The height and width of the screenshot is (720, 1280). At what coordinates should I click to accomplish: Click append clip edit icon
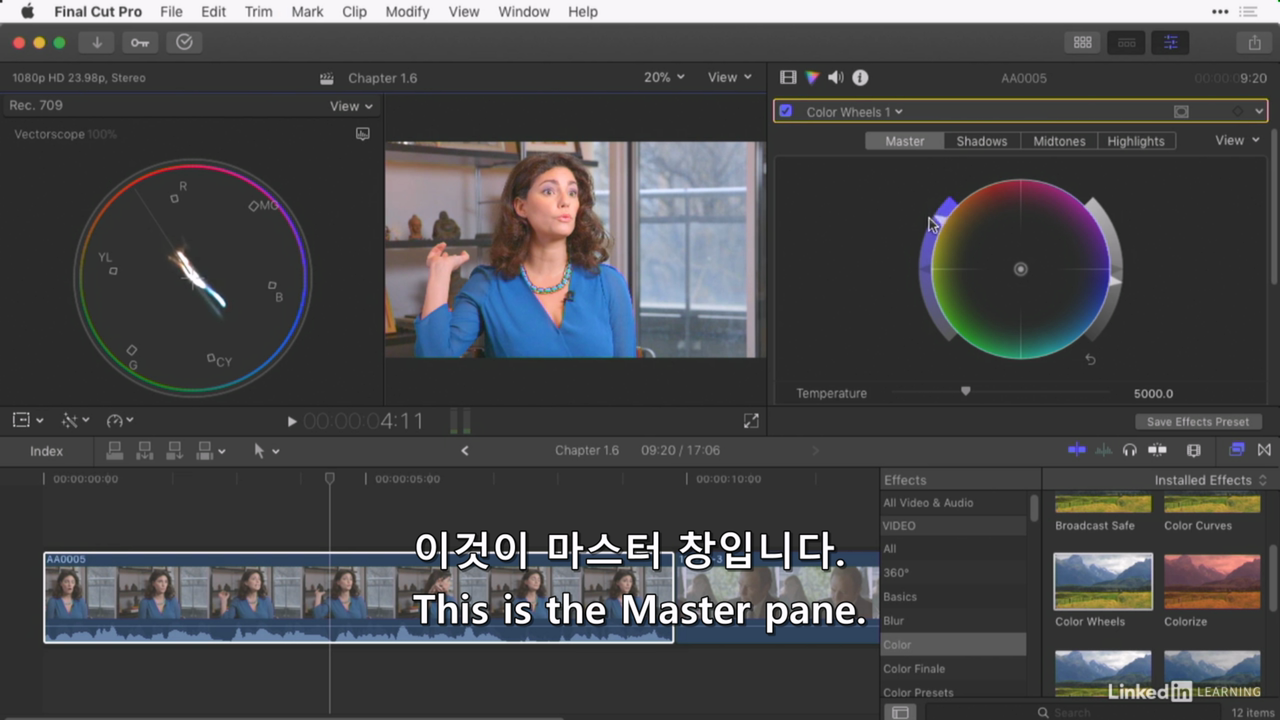pyautogui.click(x=175, y=451)
